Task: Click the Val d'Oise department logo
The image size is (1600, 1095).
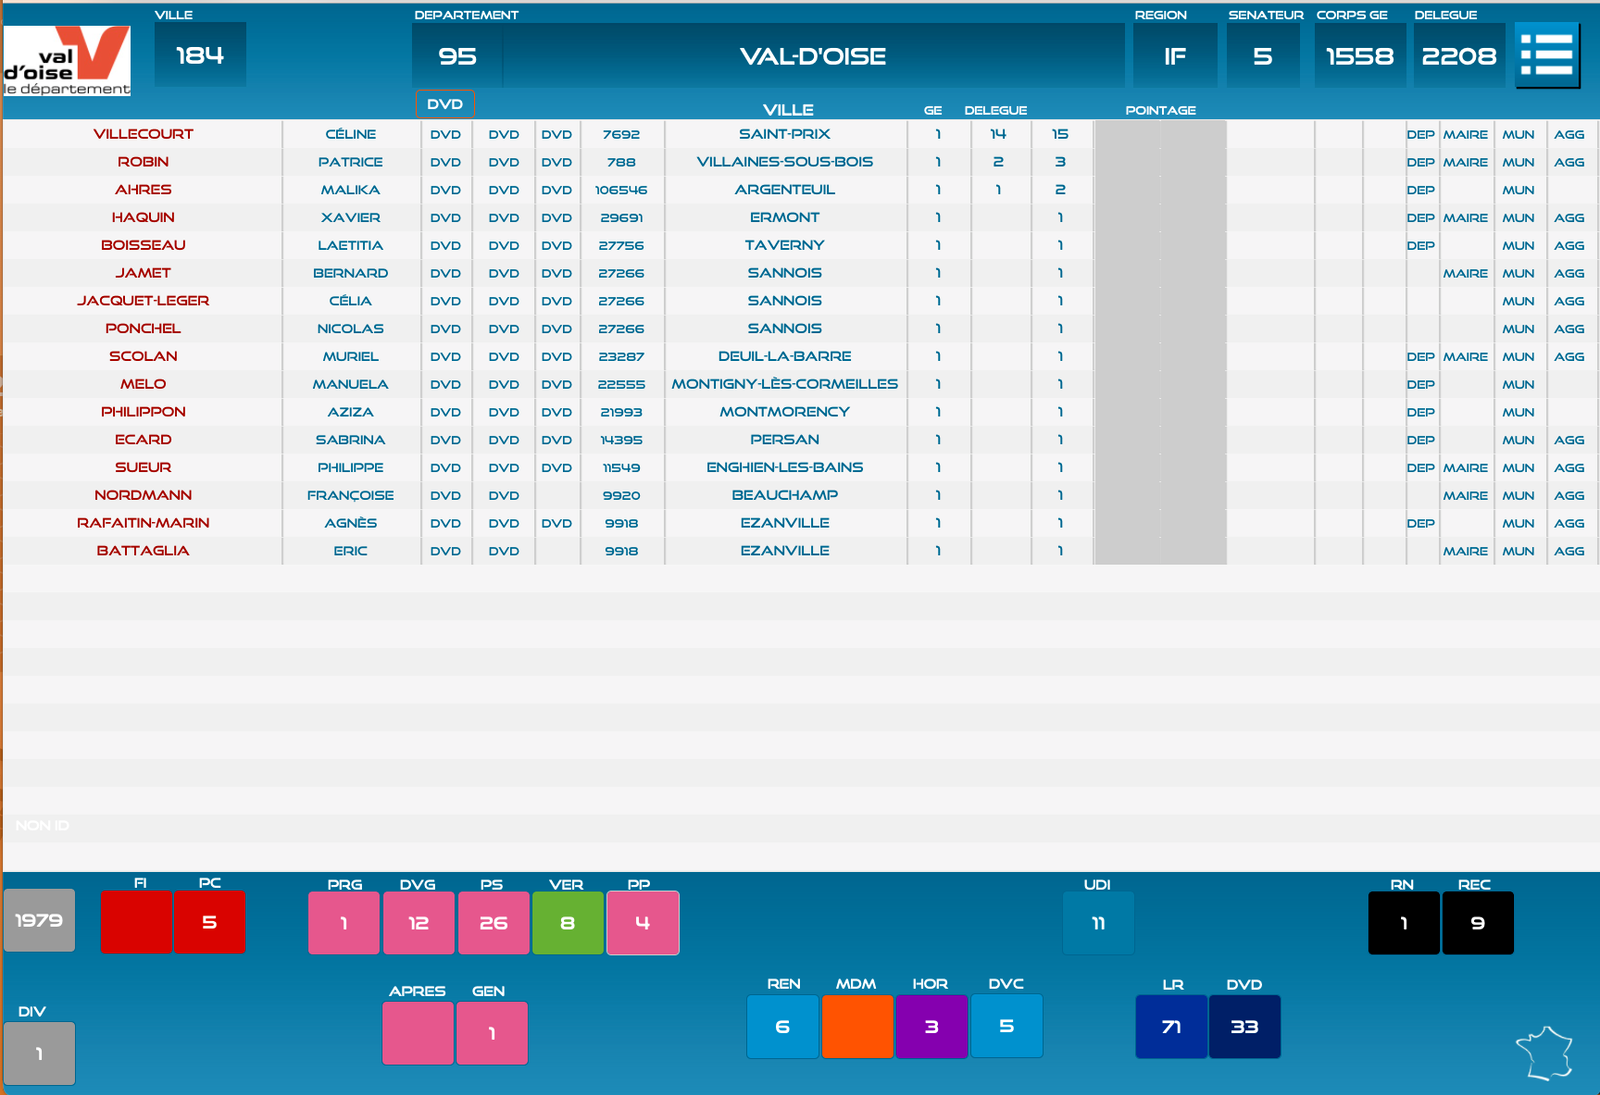Action: click(x=67, y=61)
